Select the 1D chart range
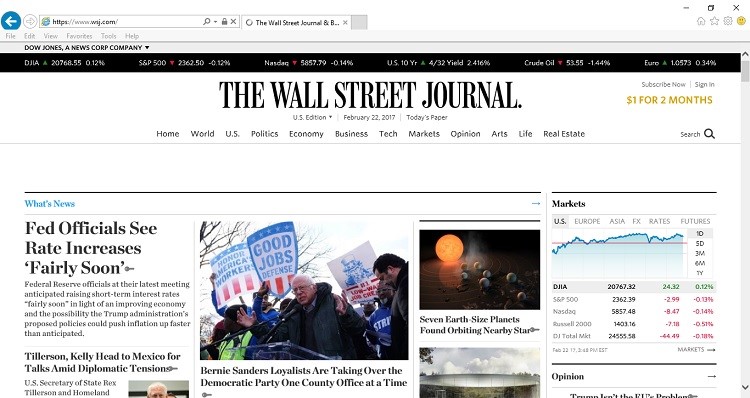The width and height of the screenshot is (750, 398). 700,233
